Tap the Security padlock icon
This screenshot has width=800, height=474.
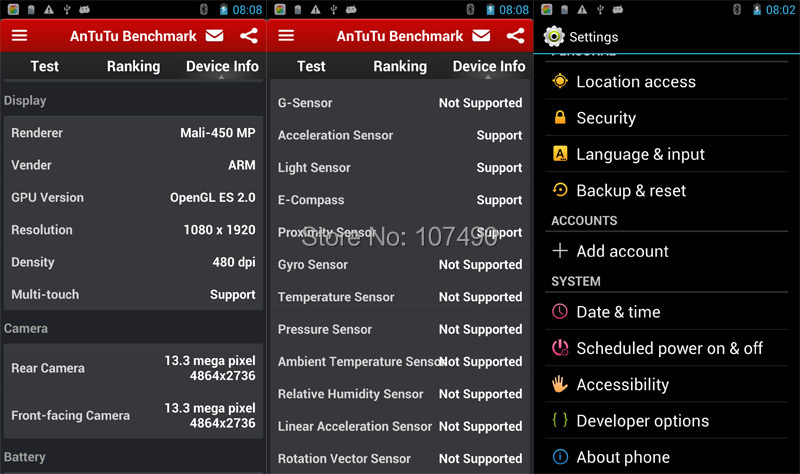560,117
